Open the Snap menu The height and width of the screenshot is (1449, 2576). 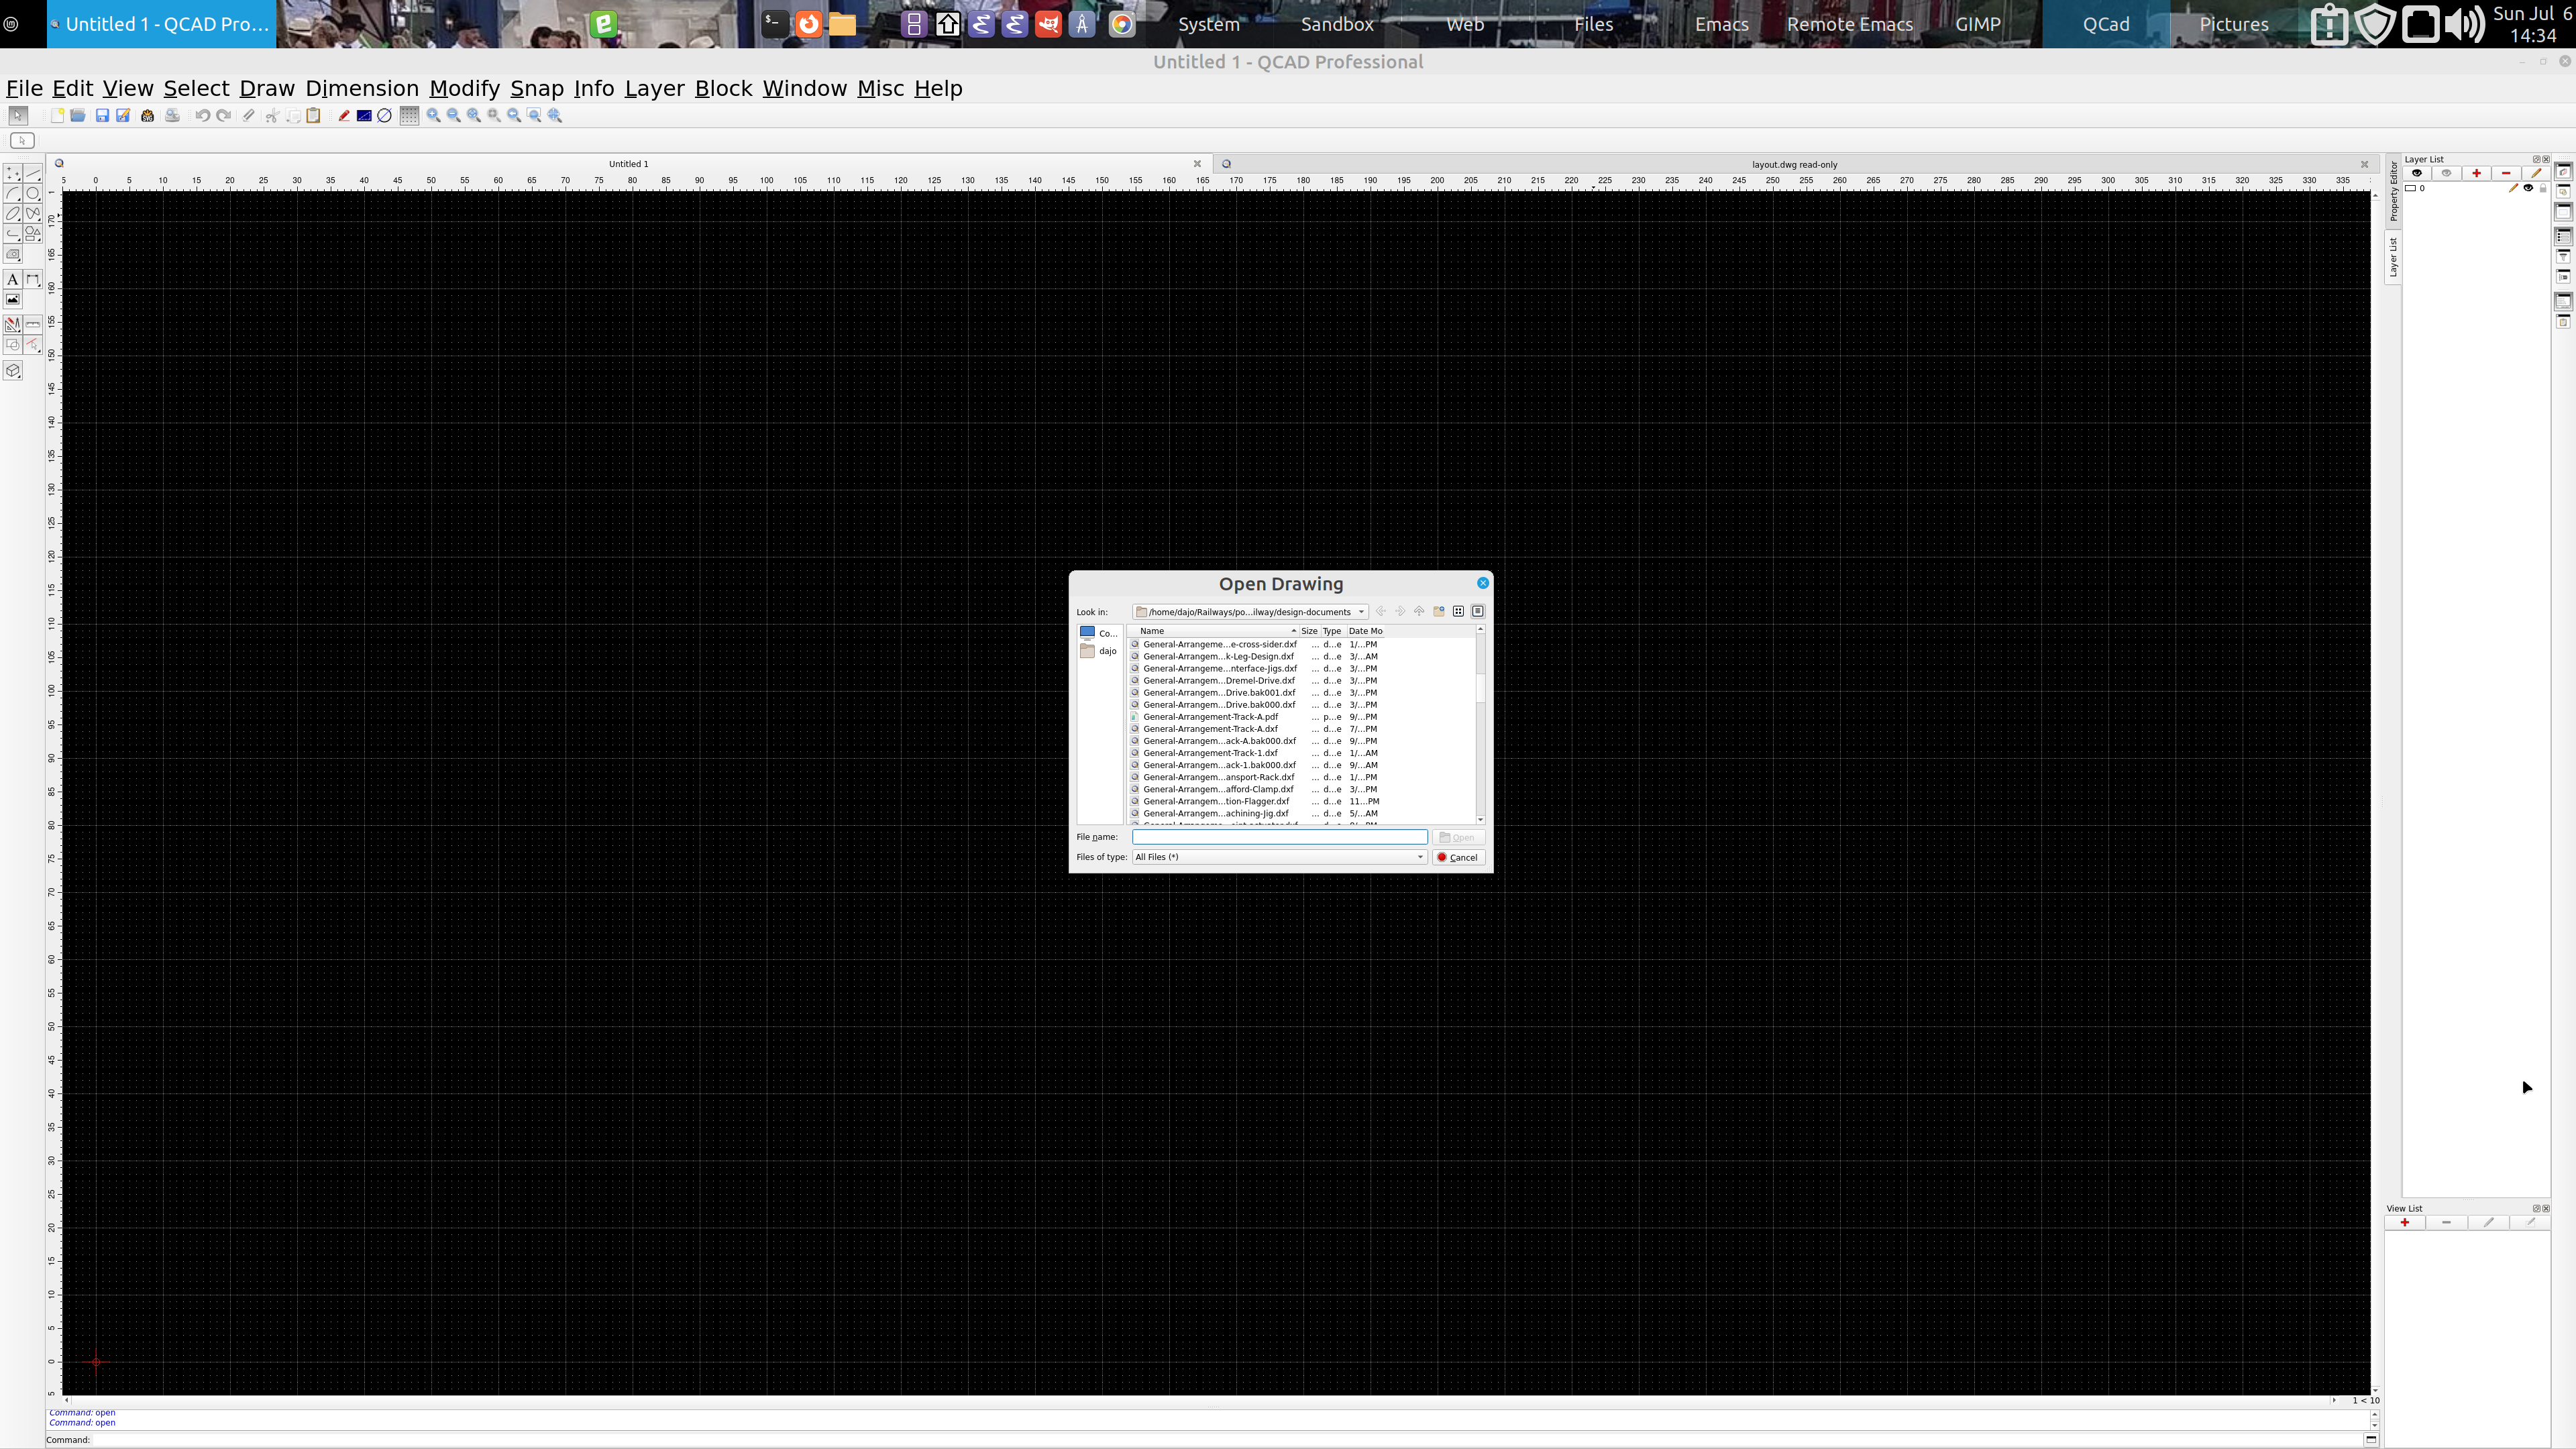pos(536,88)
